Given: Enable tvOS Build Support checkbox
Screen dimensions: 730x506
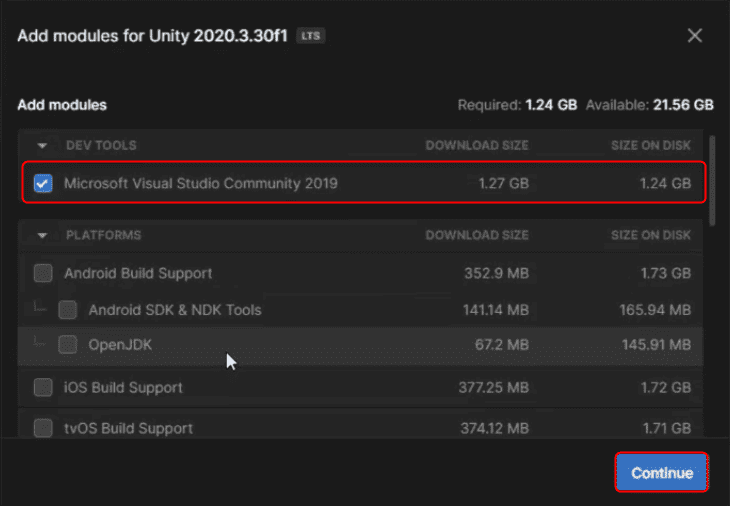Looking at the screenshot, I should tap(43, 428).
